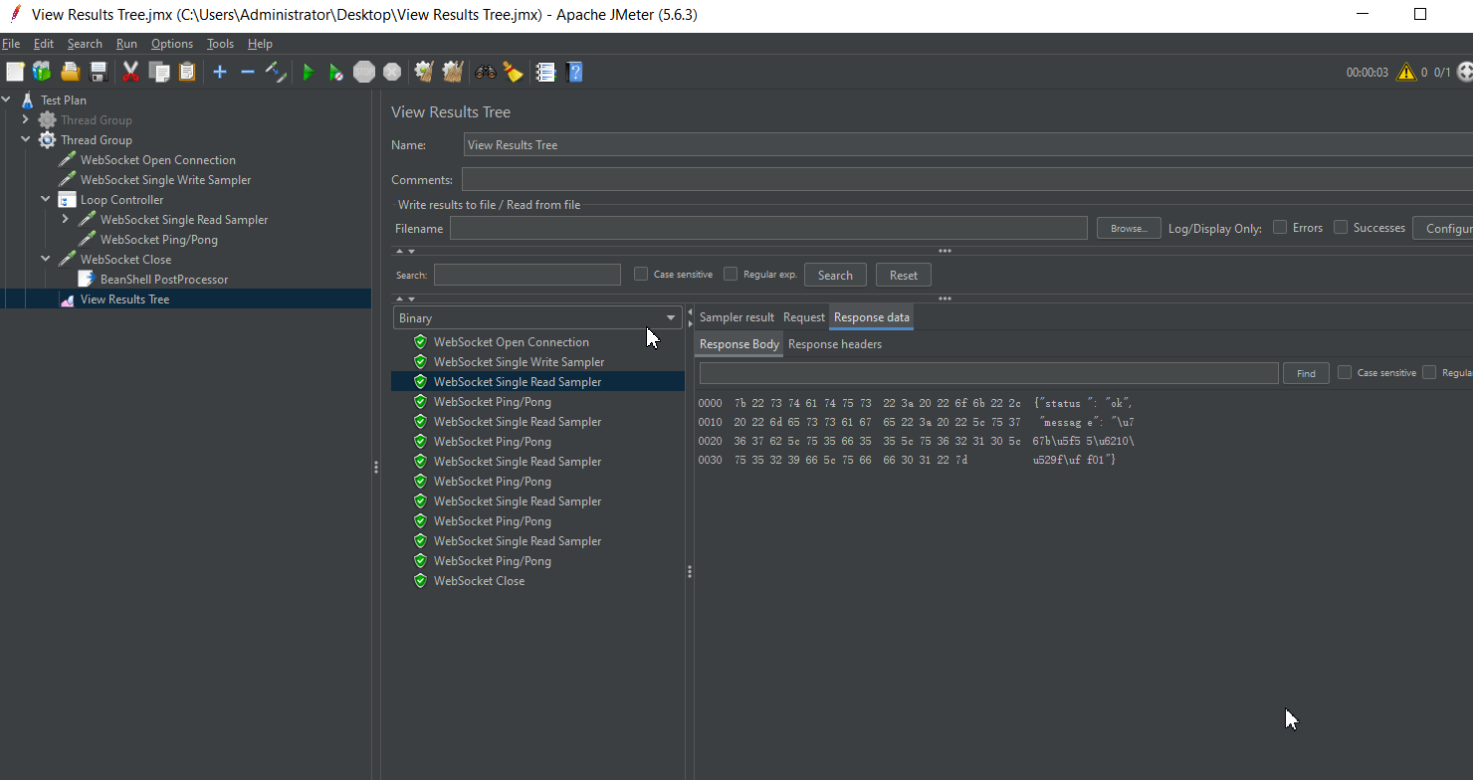1473x780 pixels.
Task: Collapse the WebSocket Close tree node
Action: click(x=46, y=259)
